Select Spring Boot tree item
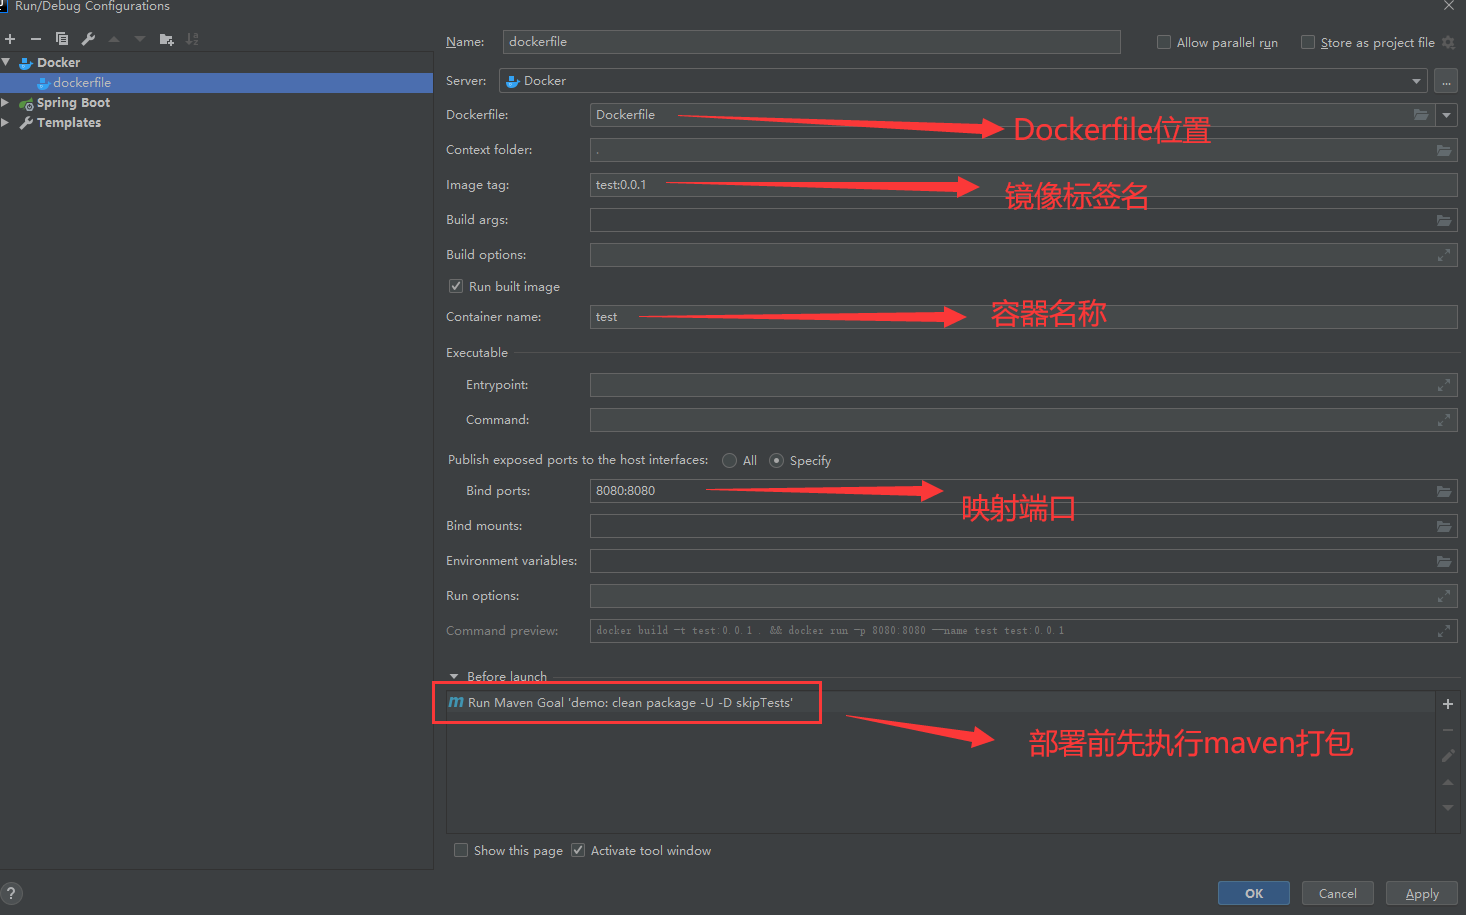1466x915 pixels. tap(73, 103)
